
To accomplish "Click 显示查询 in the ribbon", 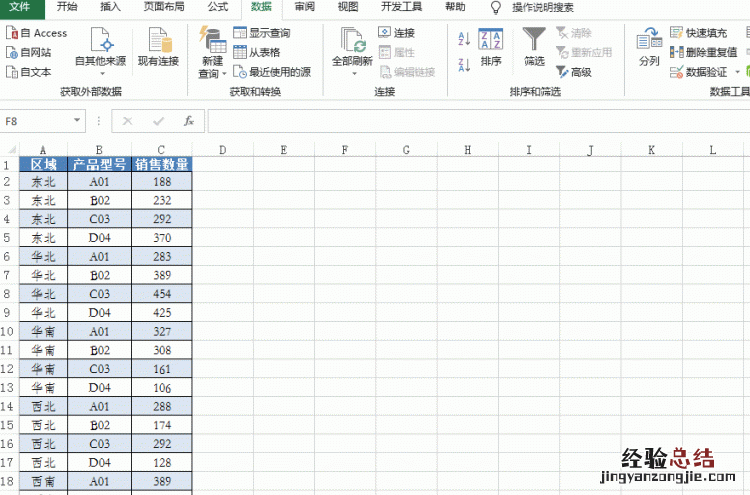I will pyautogui.click(x=262, y=33).
